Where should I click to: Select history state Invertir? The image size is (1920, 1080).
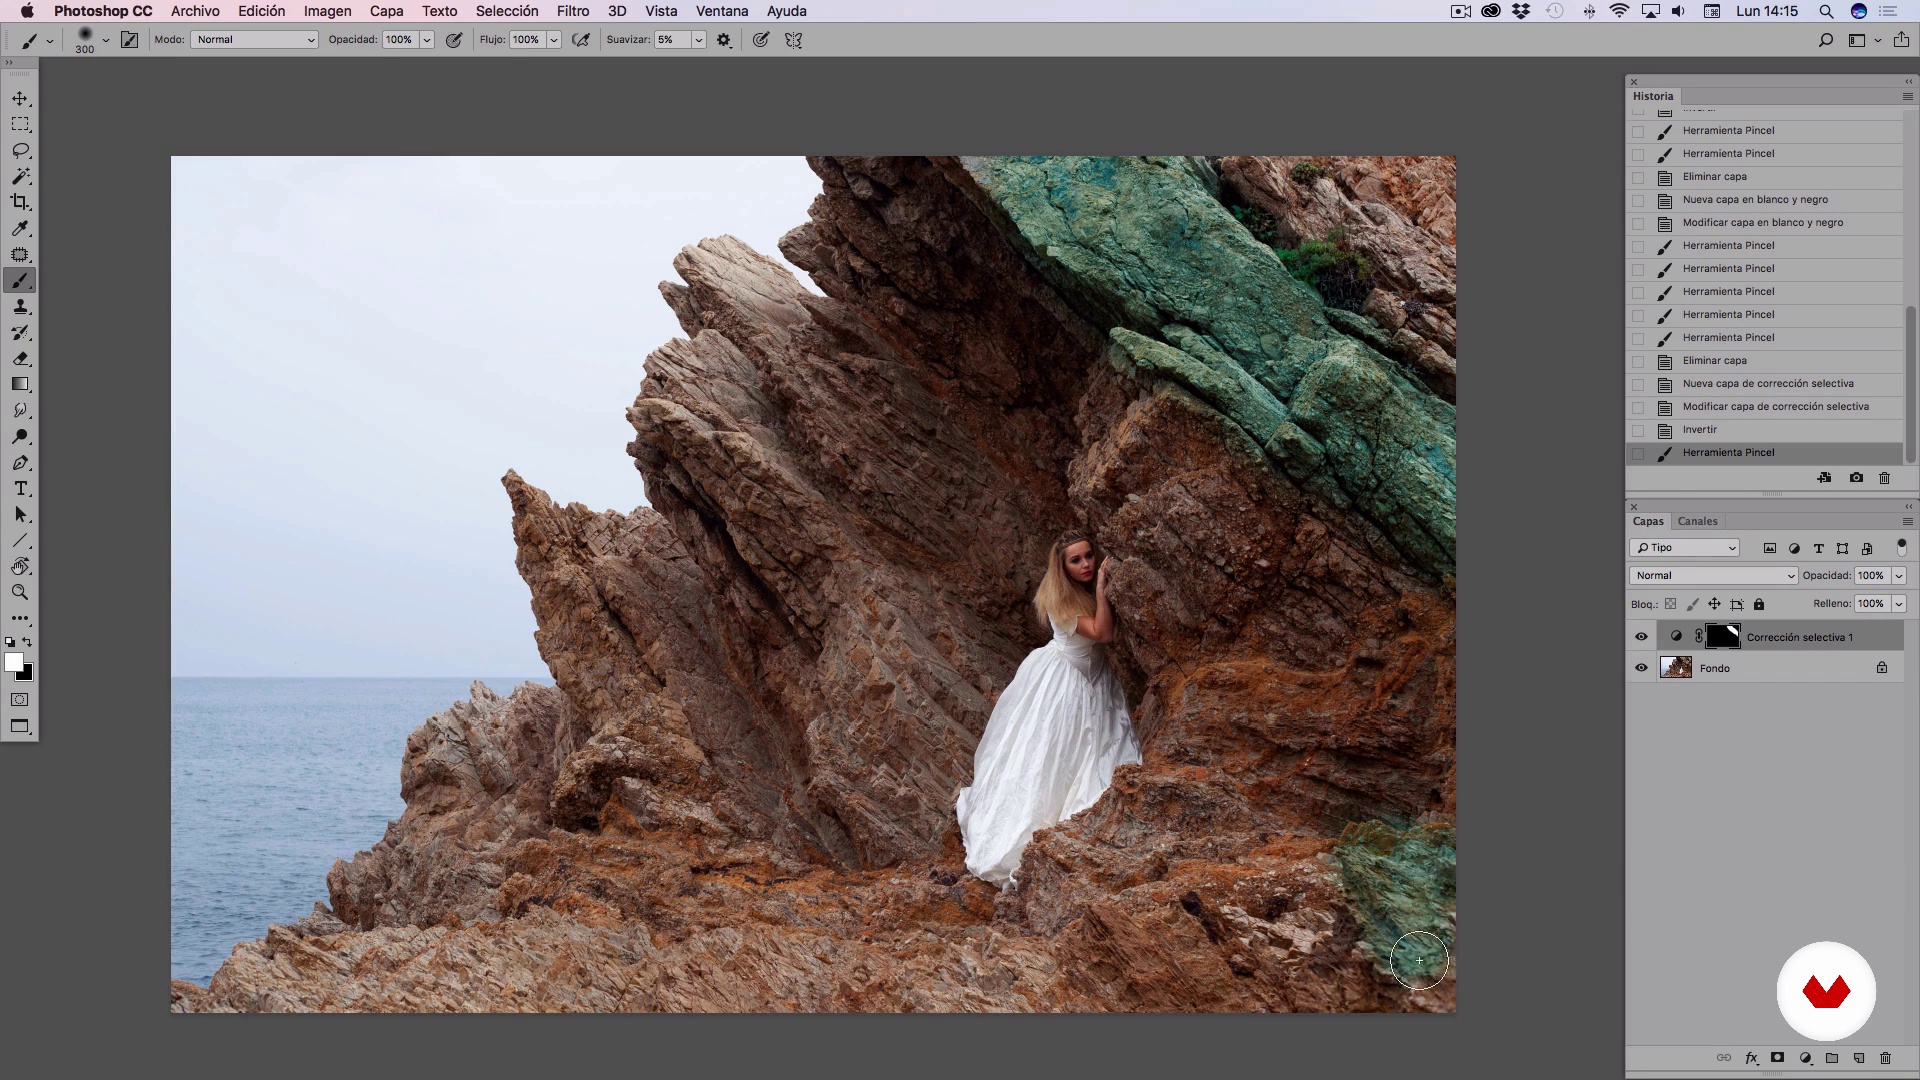(1765, 430)
